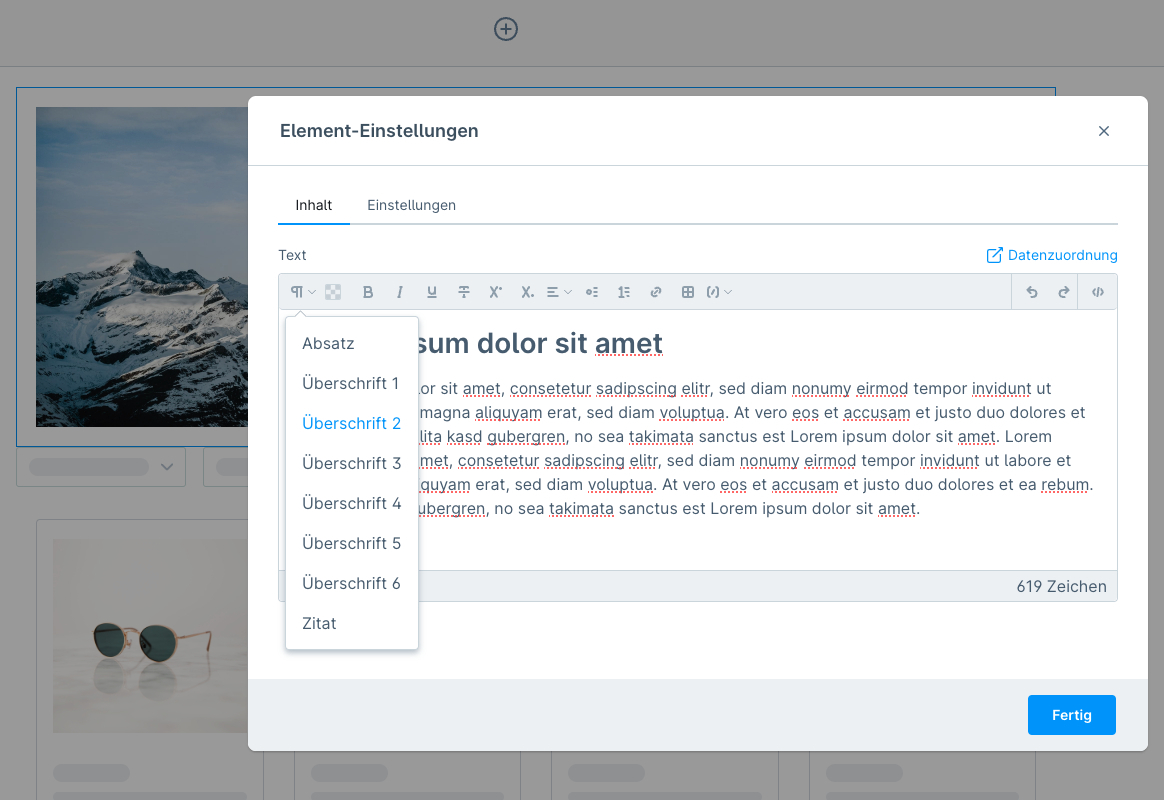Click the Fertig button
The image size is (1164, 800).
(1071, 715)
